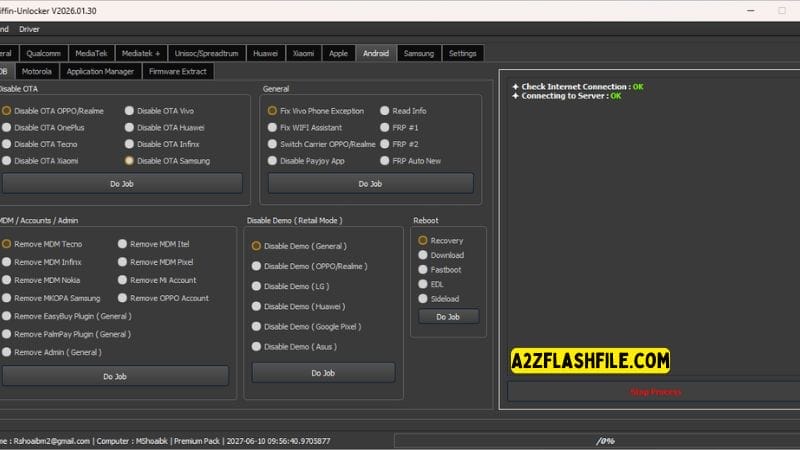
Task: Minimize the Unlocker window
Action: 751,10
